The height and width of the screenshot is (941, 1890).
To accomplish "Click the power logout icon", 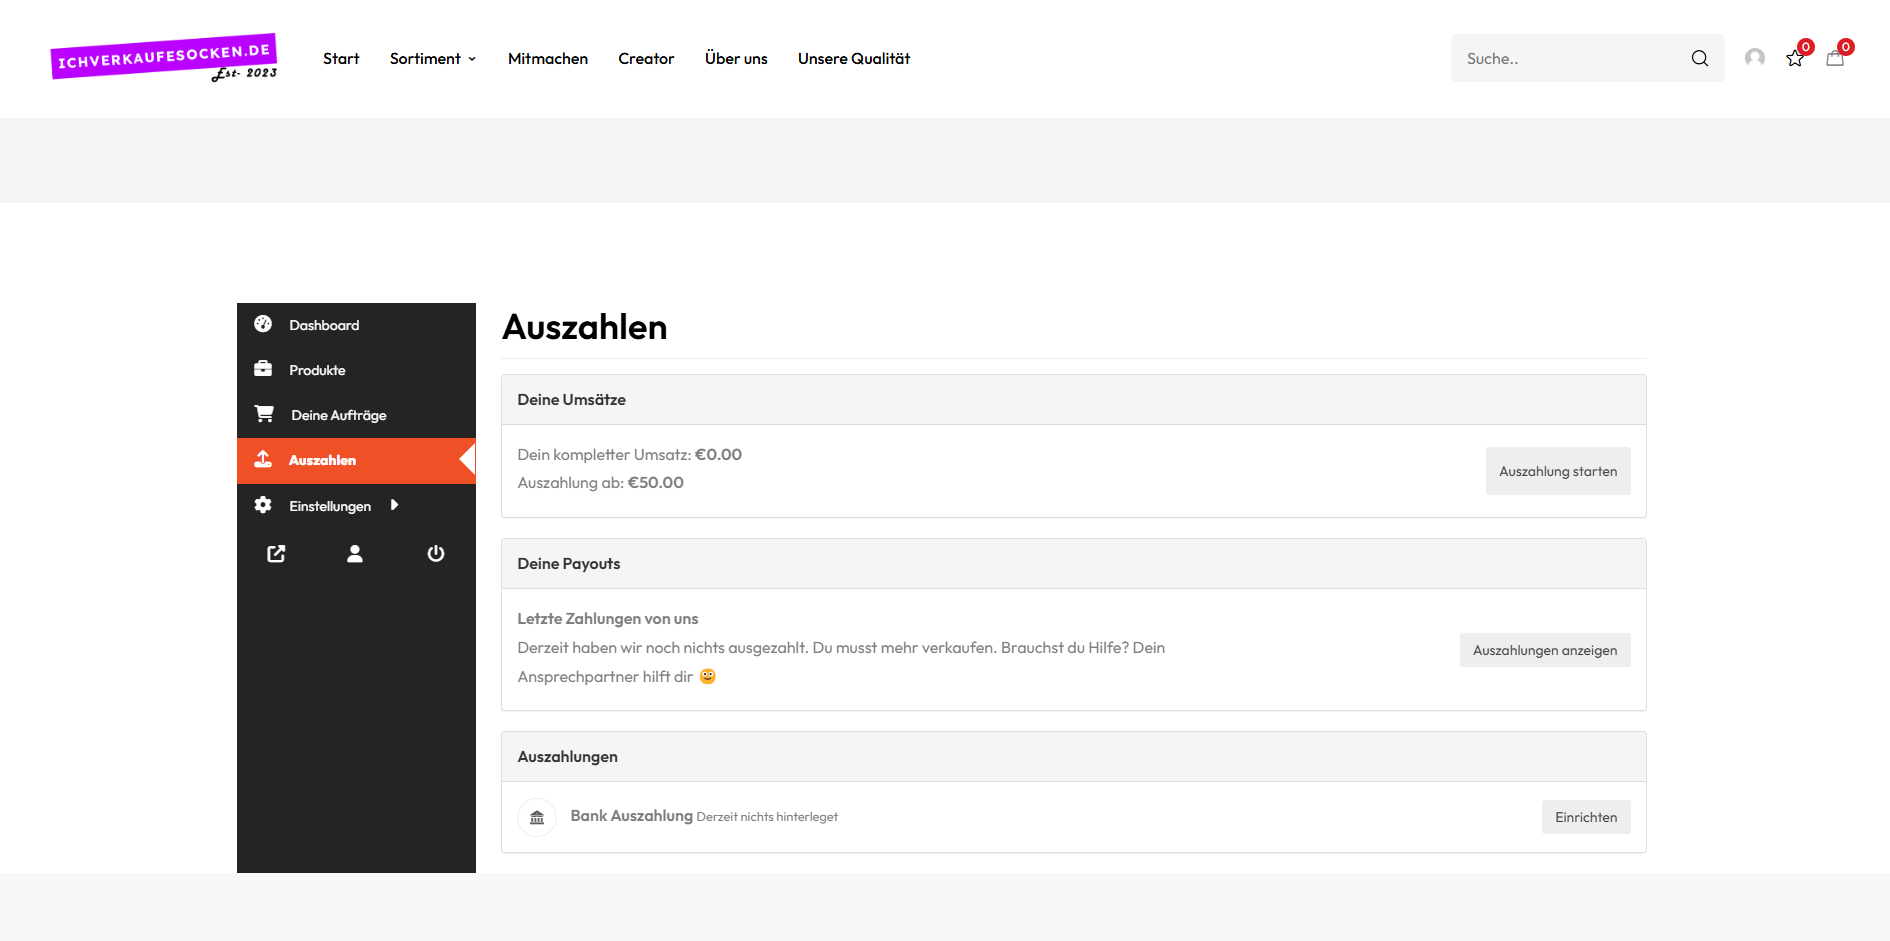I will 436,554.
